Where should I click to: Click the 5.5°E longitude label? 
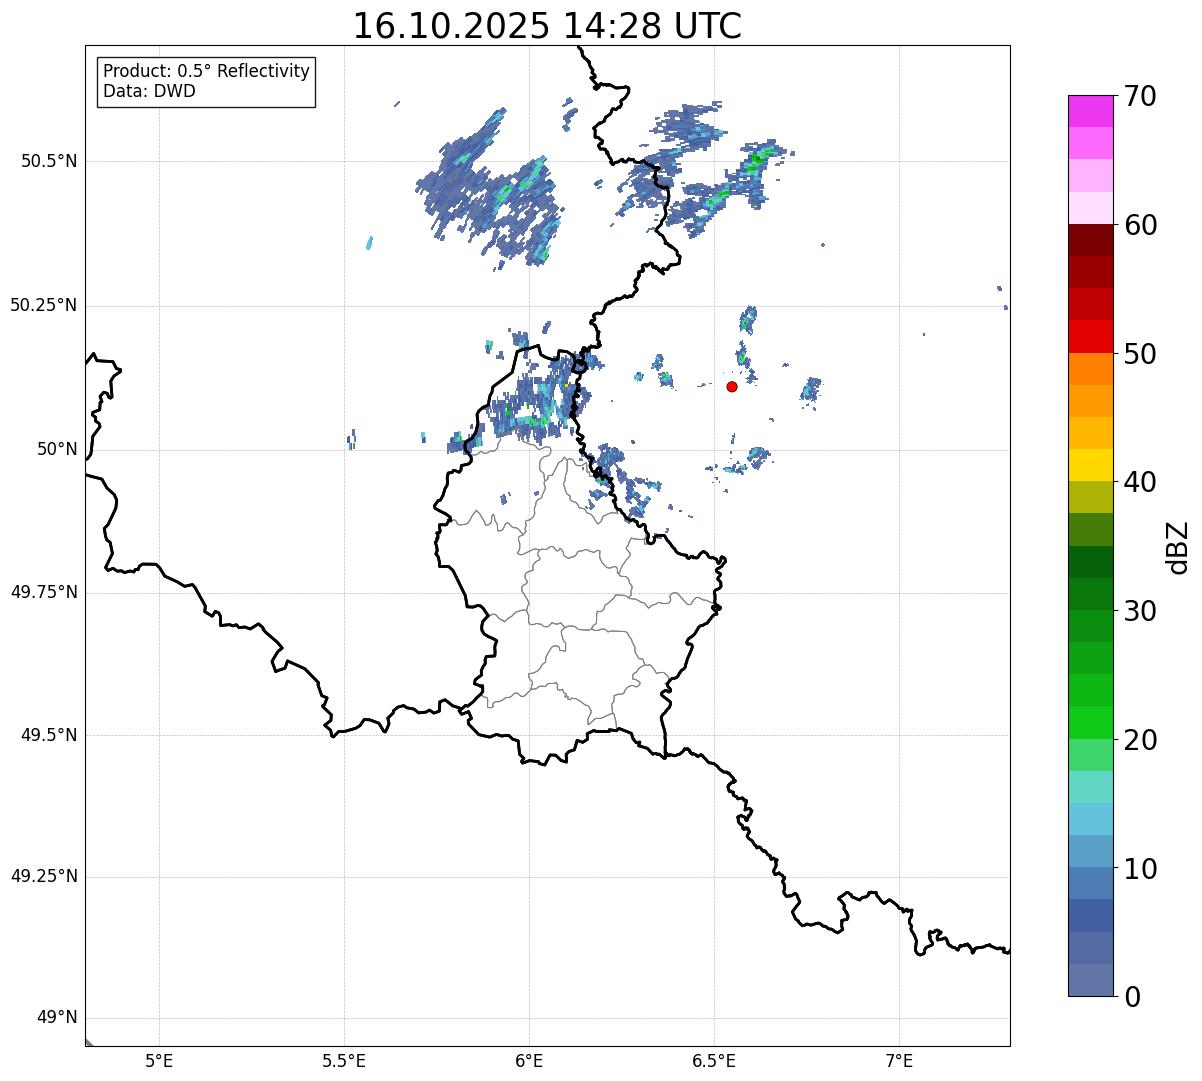344,1060
